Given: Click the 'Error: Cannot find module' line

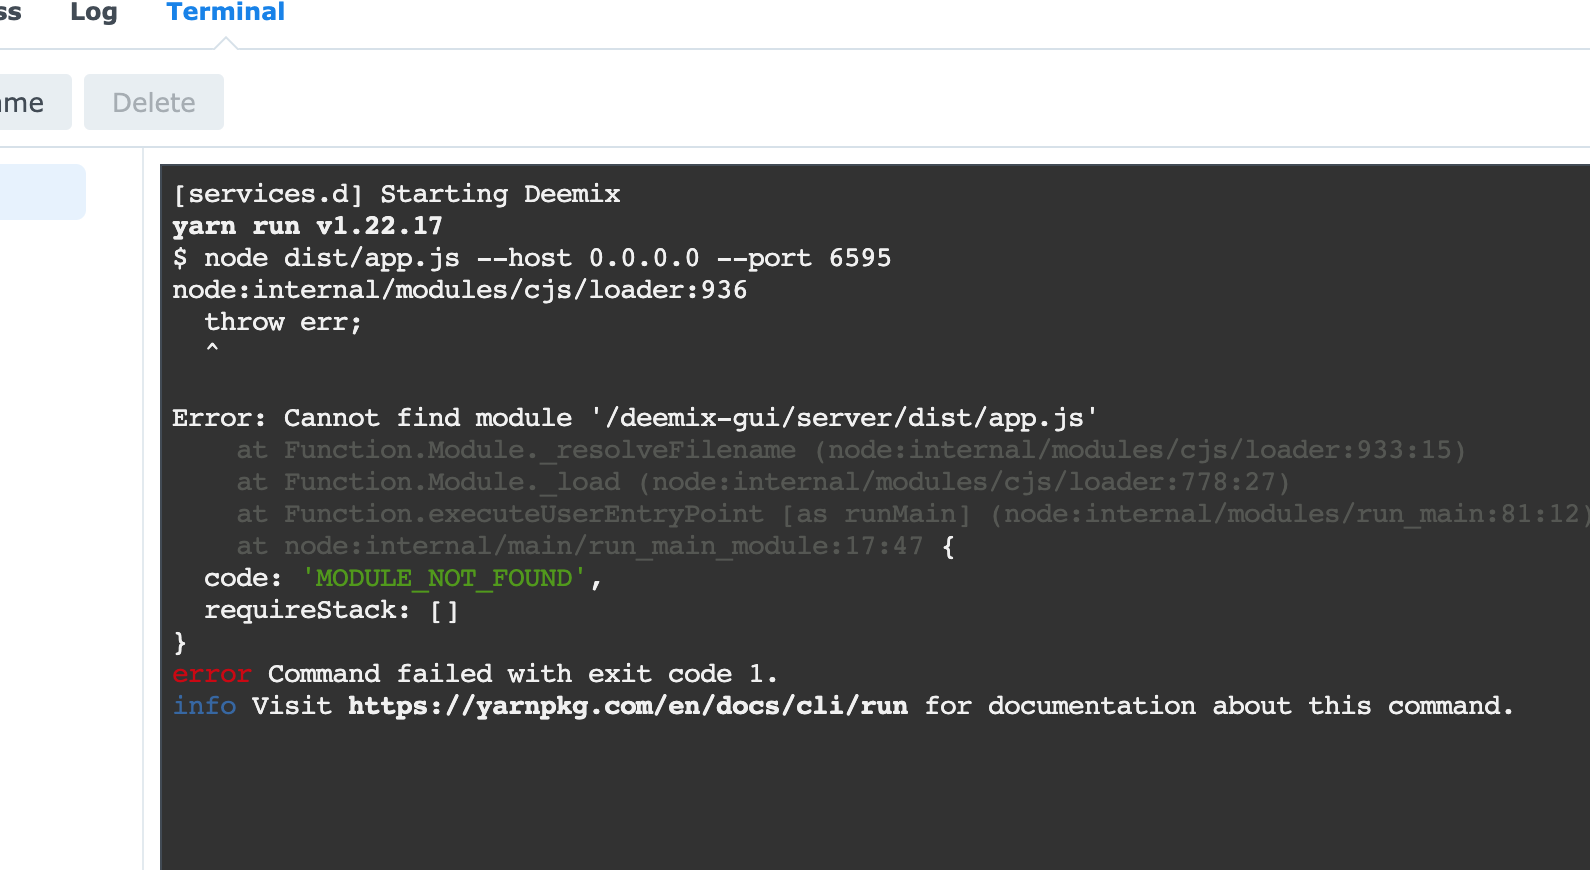Looking at the screenshot, I should point(634,418).
